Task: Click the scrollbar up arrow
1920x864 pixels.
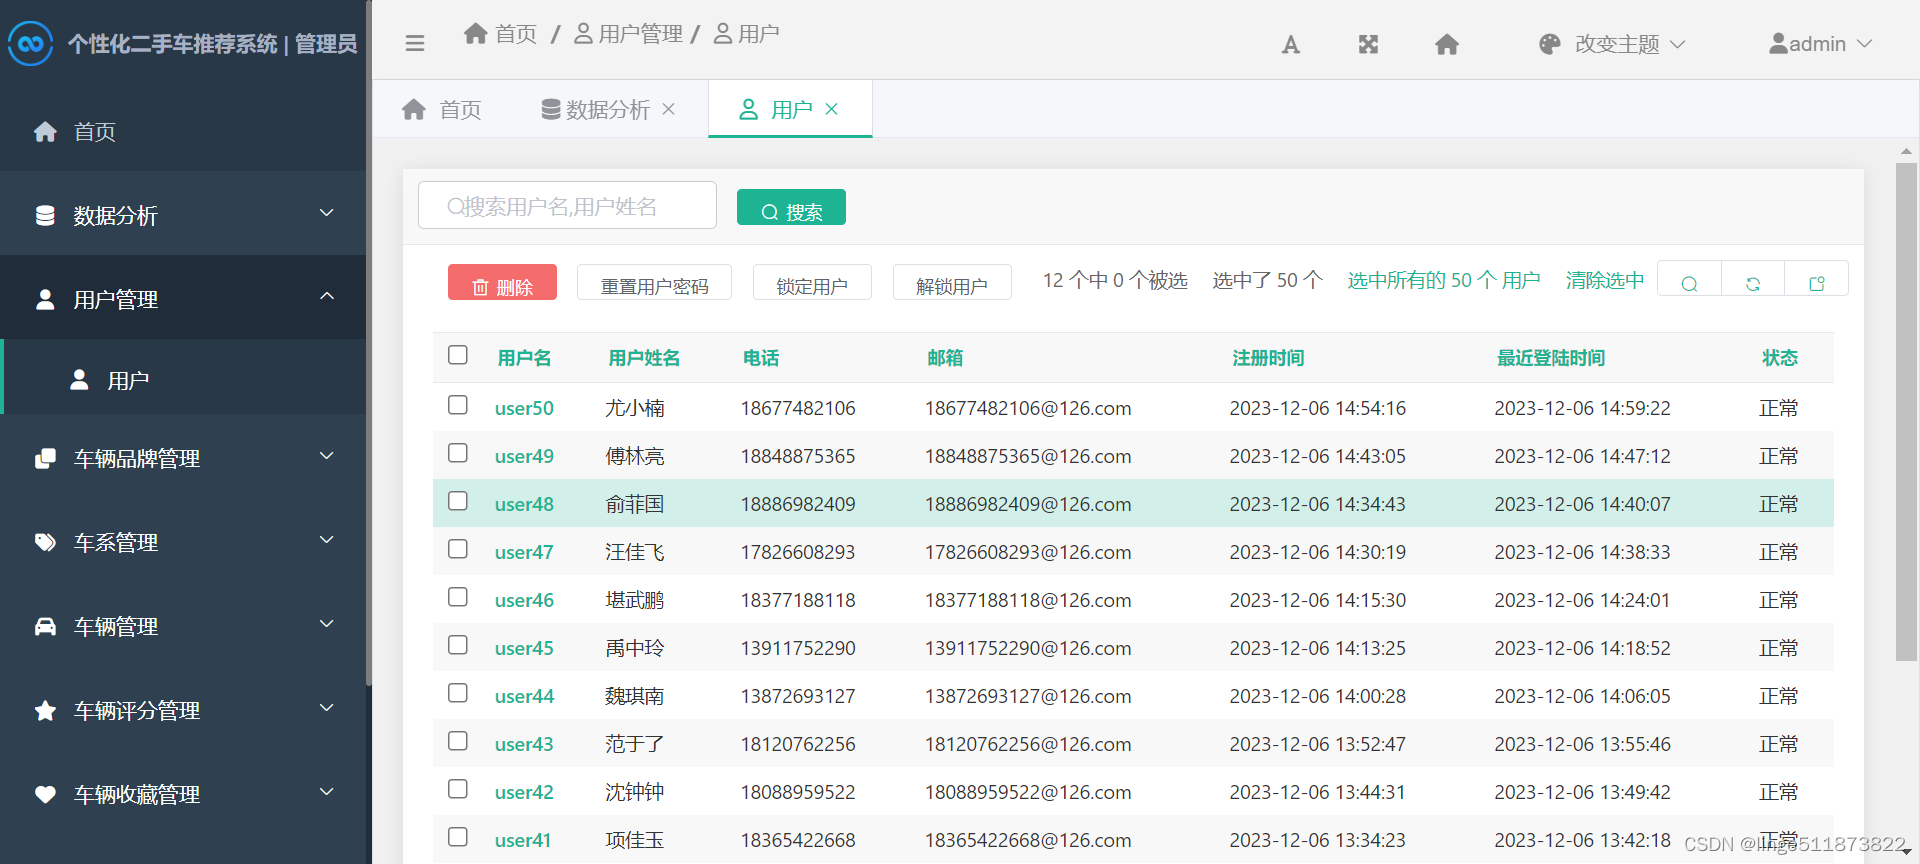Action: tap(1906, 152)
